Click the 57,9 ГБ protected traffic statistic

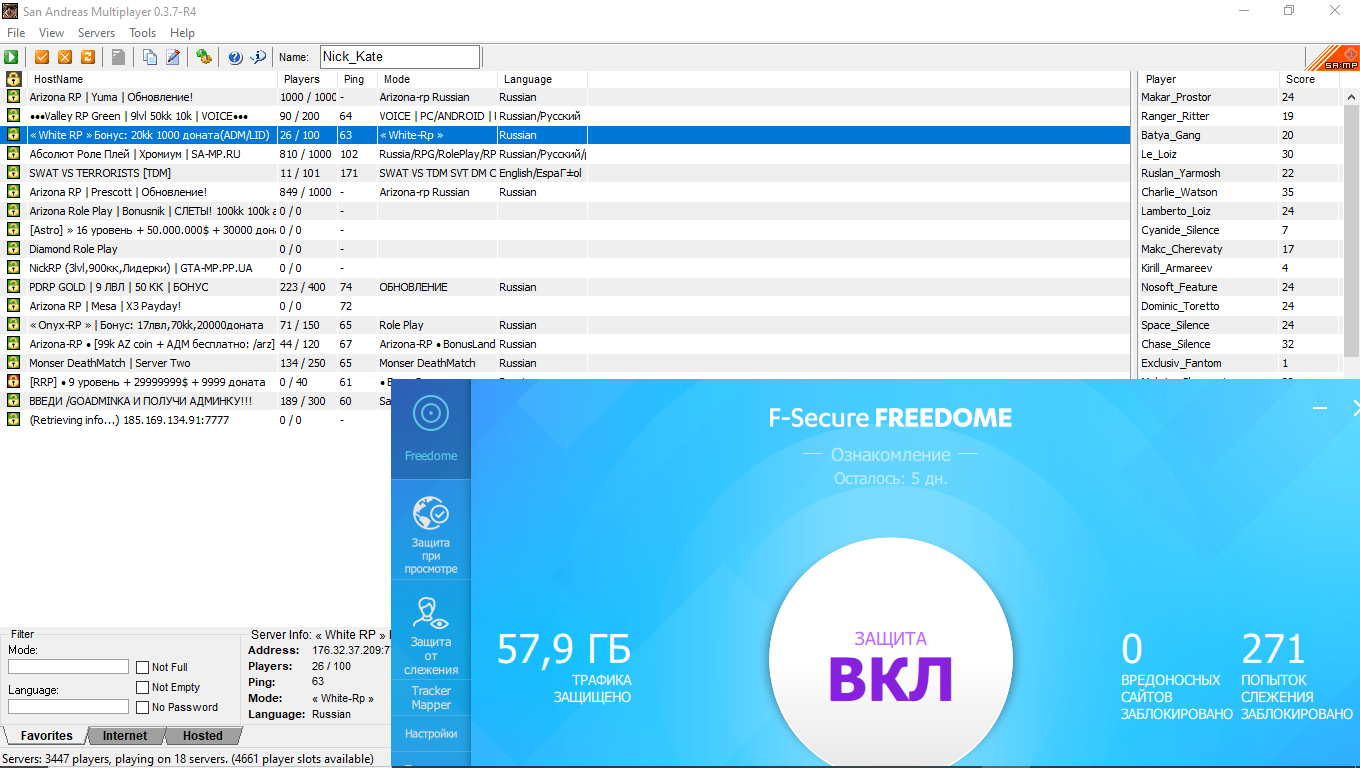click(x=564, y=667)
